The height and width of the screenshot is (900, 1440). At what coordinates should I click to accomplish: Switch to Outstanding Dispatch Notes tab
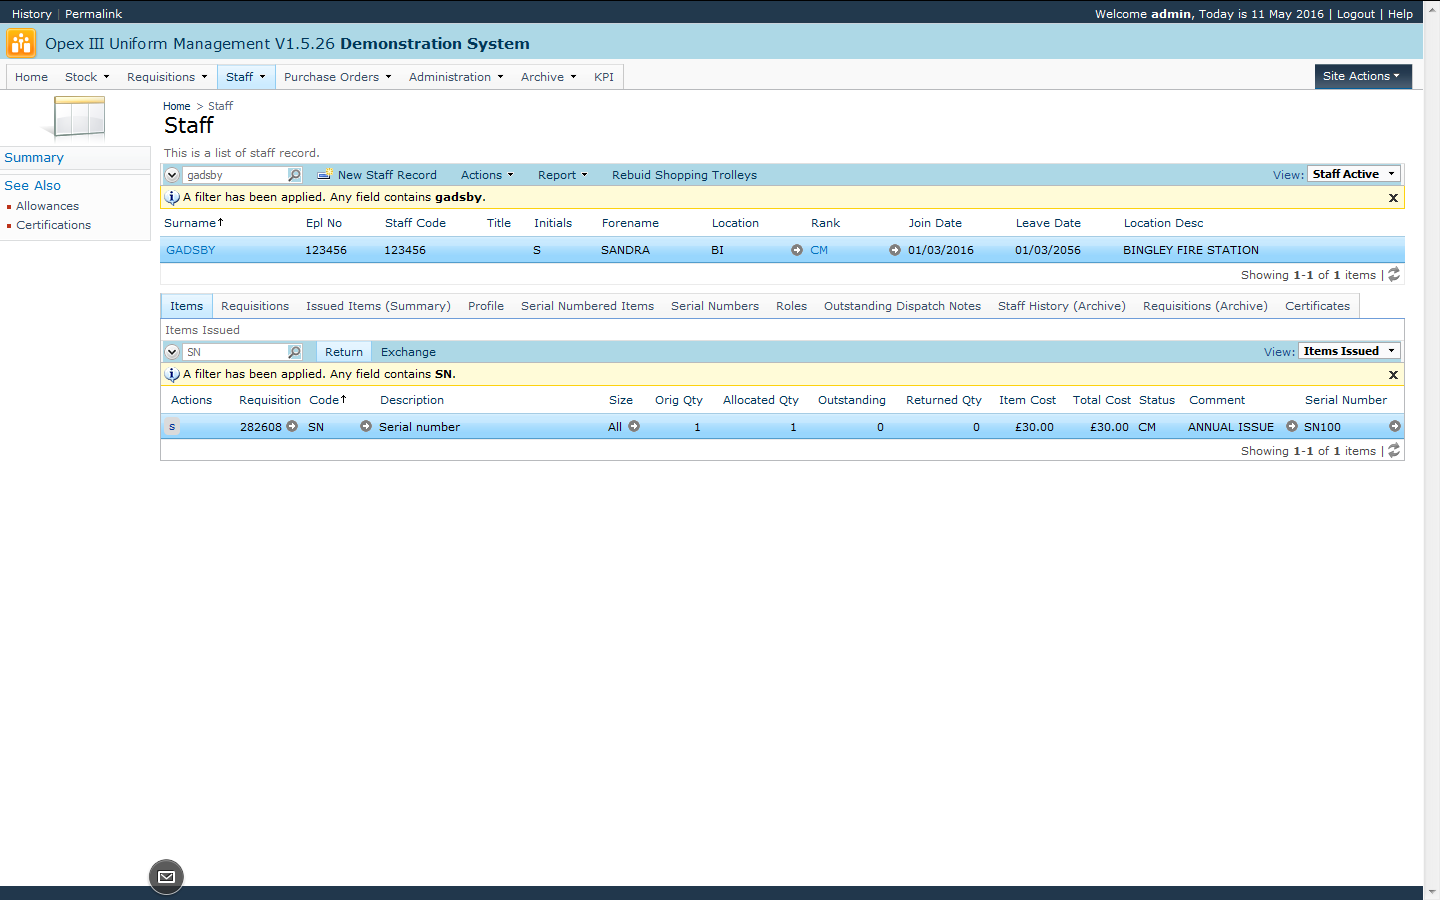(x=902, y=306)
